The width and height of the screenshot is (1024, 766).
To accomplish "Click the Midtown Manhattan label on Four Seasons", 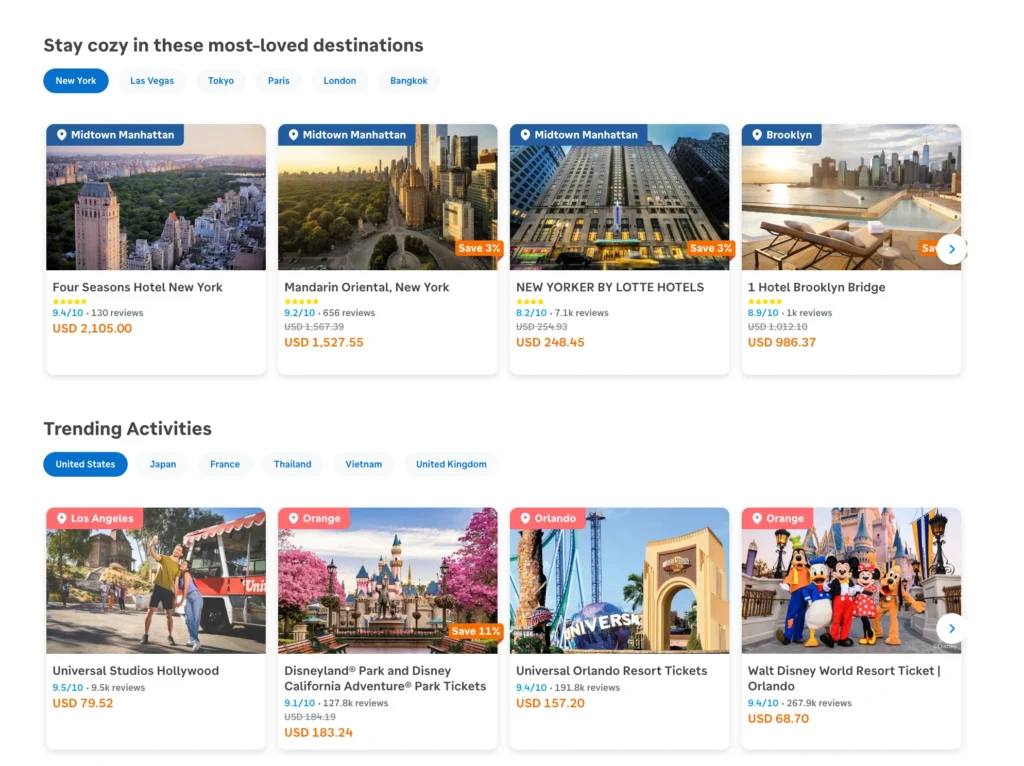I will (x=123, y=135).
